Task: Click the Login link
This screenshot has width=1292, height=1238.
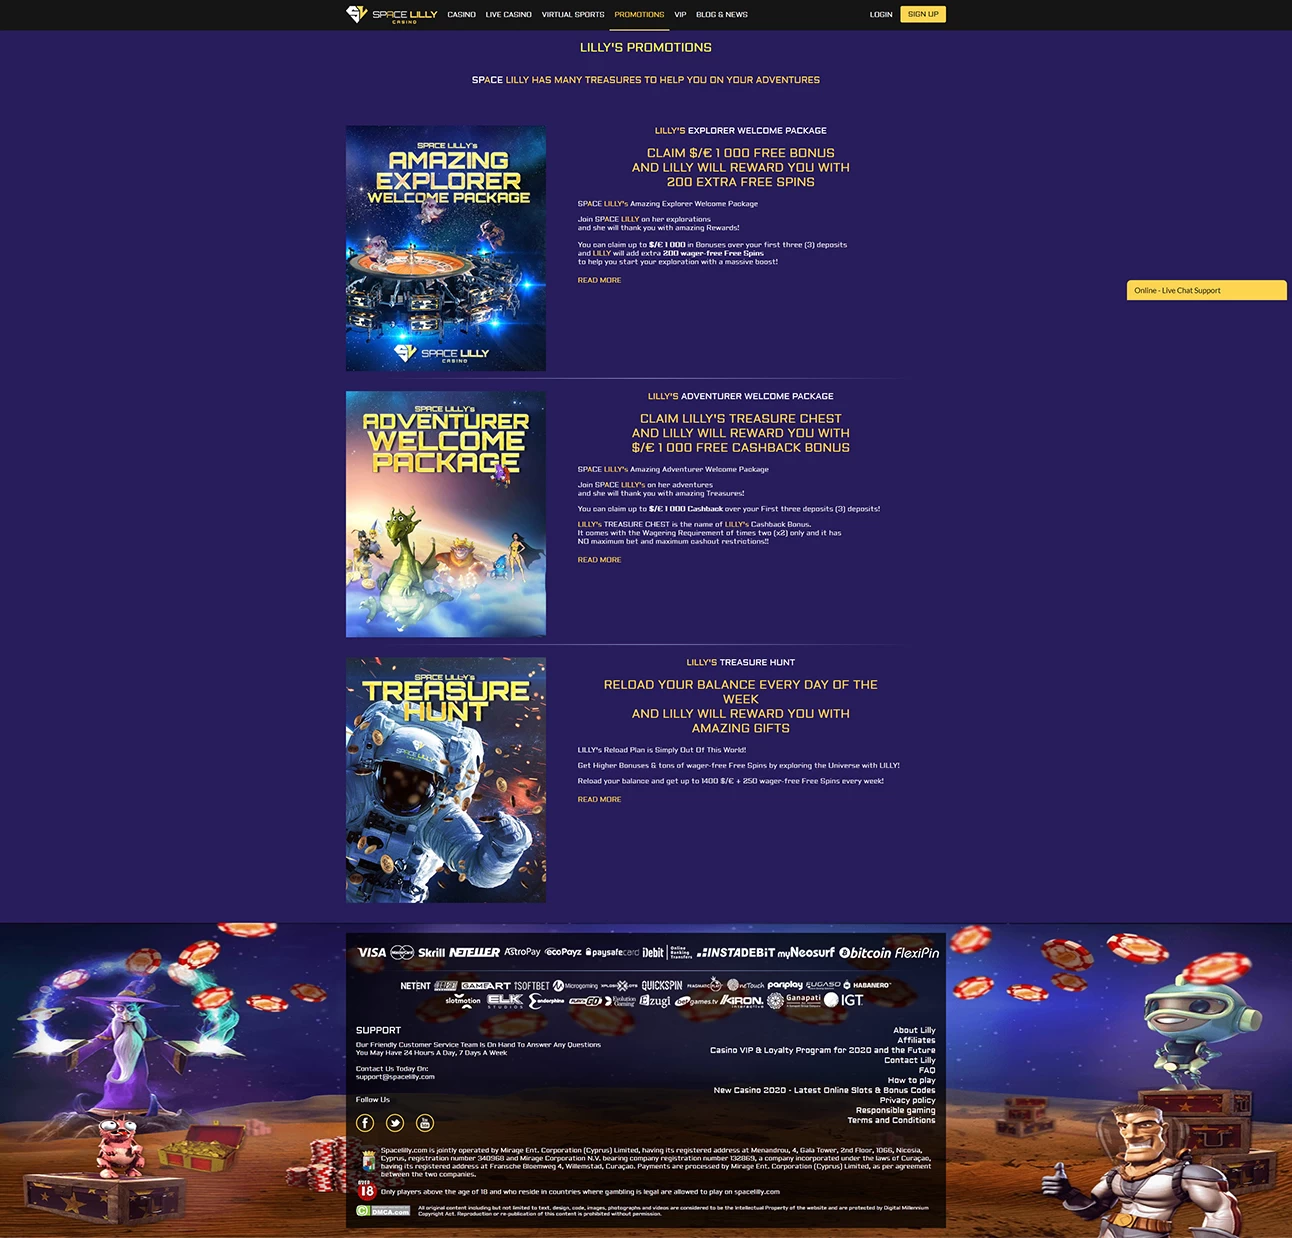Action: click(881, 15)
